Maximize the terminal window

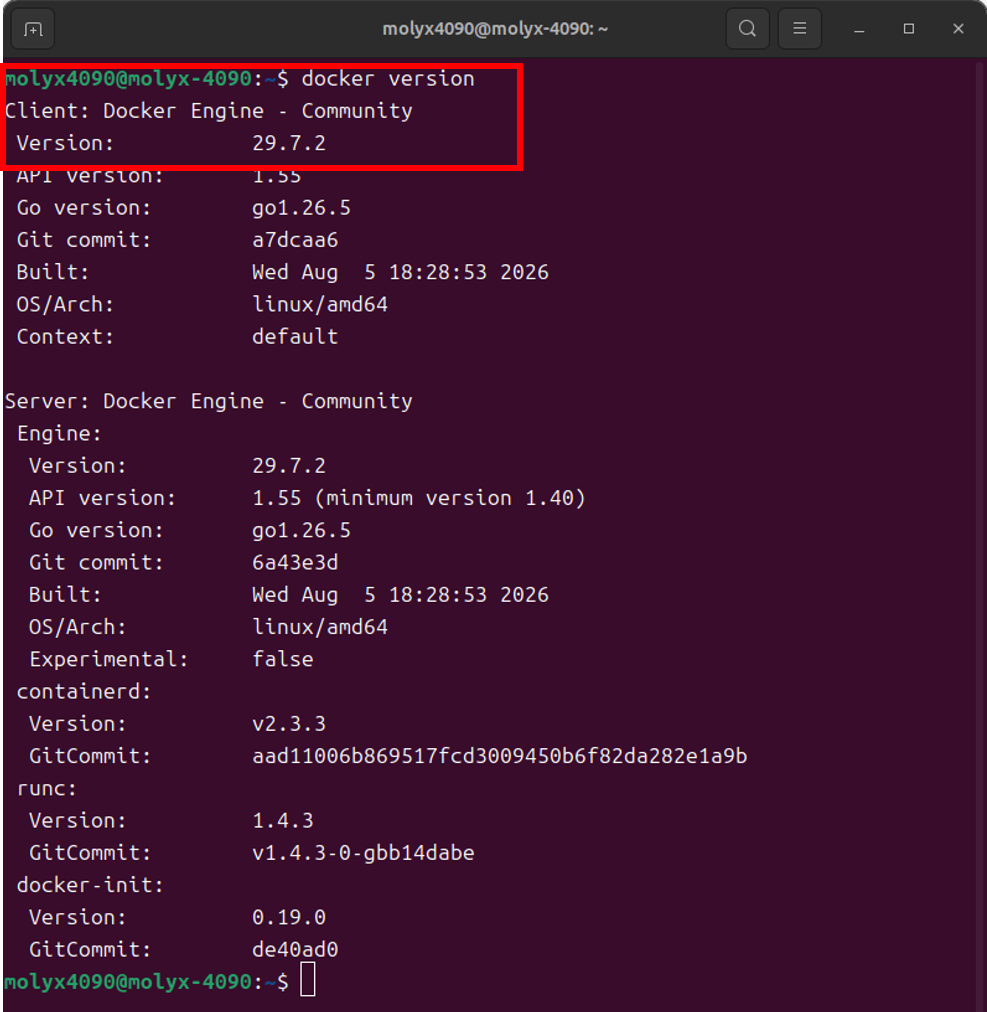(x=909, y=29)
